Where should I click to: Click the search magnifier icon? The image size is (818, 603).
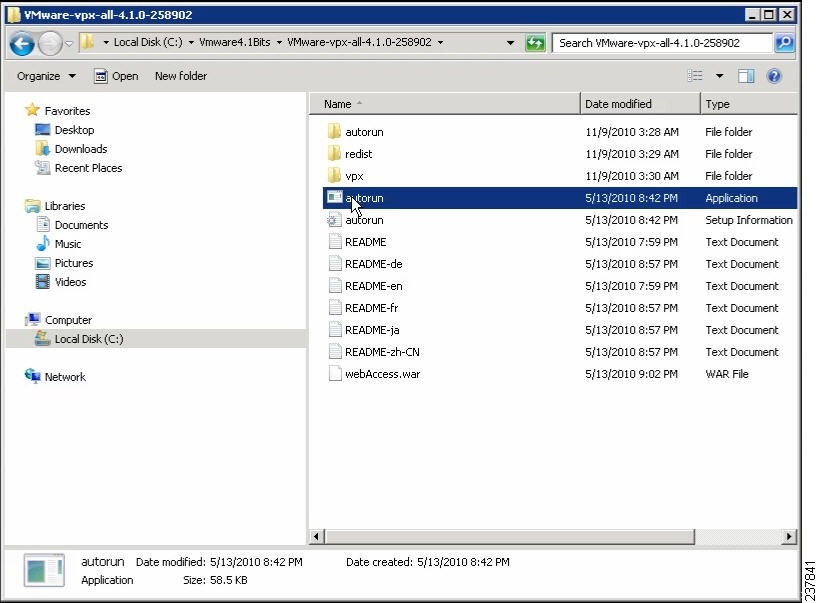point(784,43)
